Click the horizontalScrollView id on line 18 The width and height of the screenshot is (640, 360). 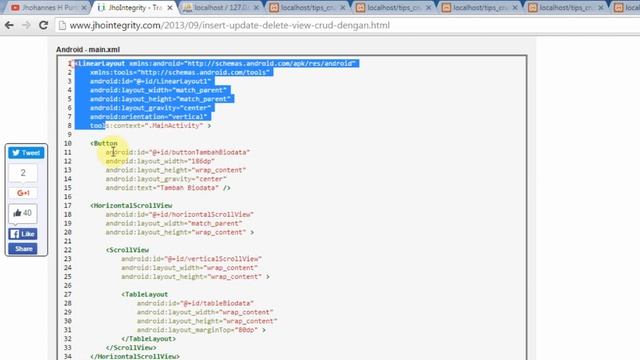coord(180,214)
